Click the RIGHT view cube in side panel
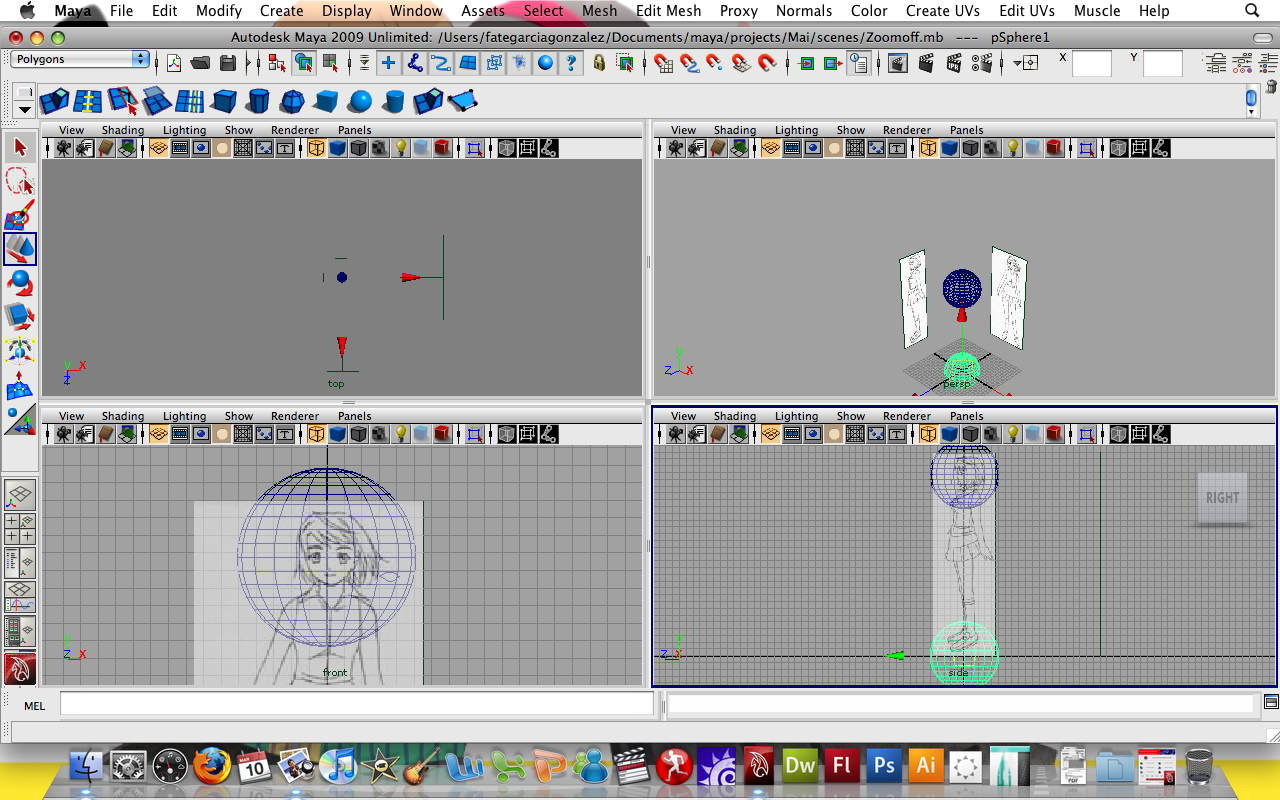Screen dimensions: 1280x800 point(1222,497)
